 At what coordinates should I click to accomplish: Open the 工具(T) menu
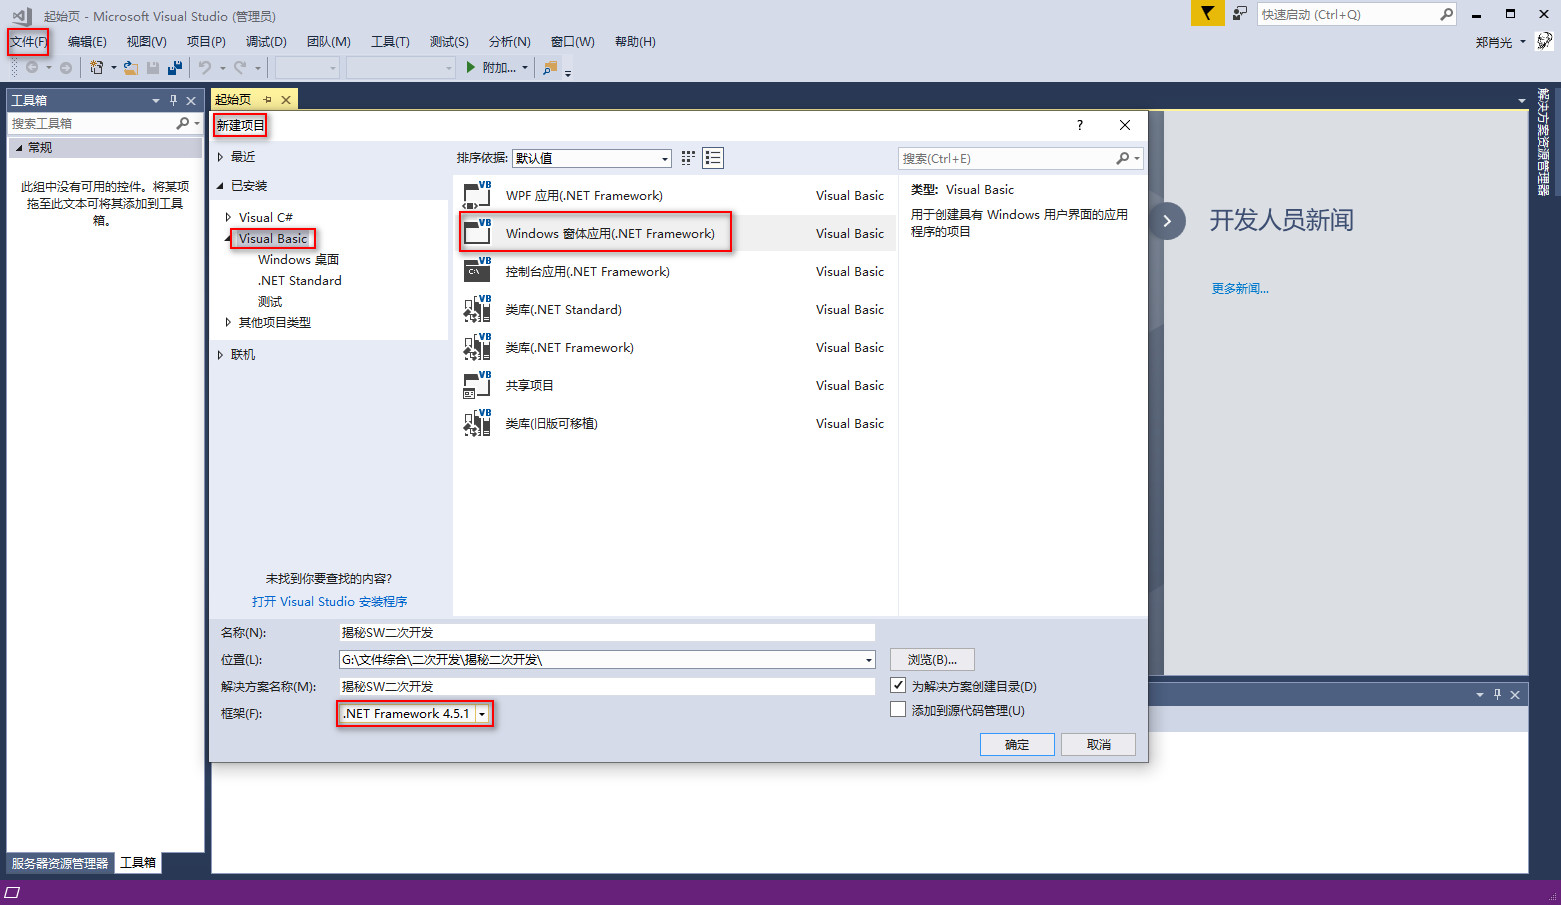coord(390,42)
